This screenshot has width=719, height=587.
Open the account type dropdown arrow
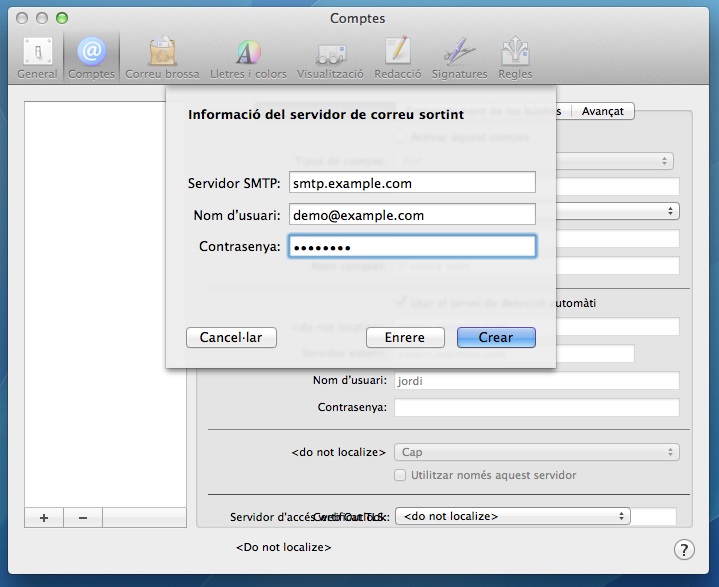664,161
